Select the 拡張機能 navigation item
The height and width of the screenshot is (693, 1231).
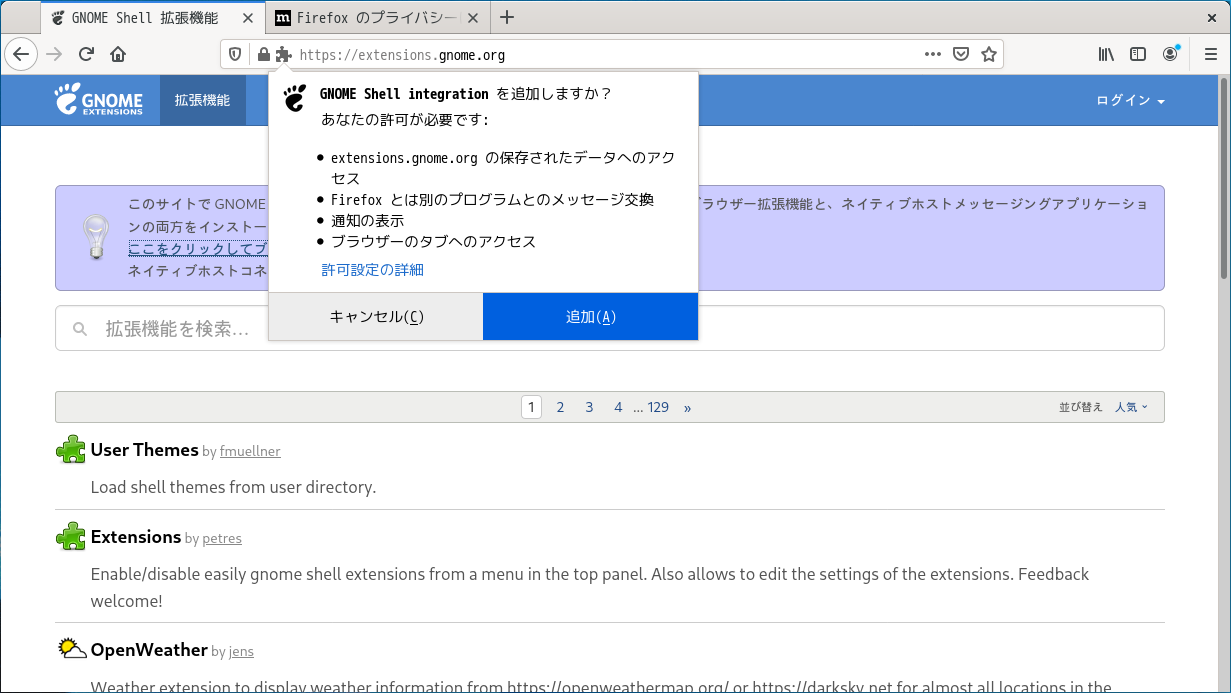tap(202, 100)
